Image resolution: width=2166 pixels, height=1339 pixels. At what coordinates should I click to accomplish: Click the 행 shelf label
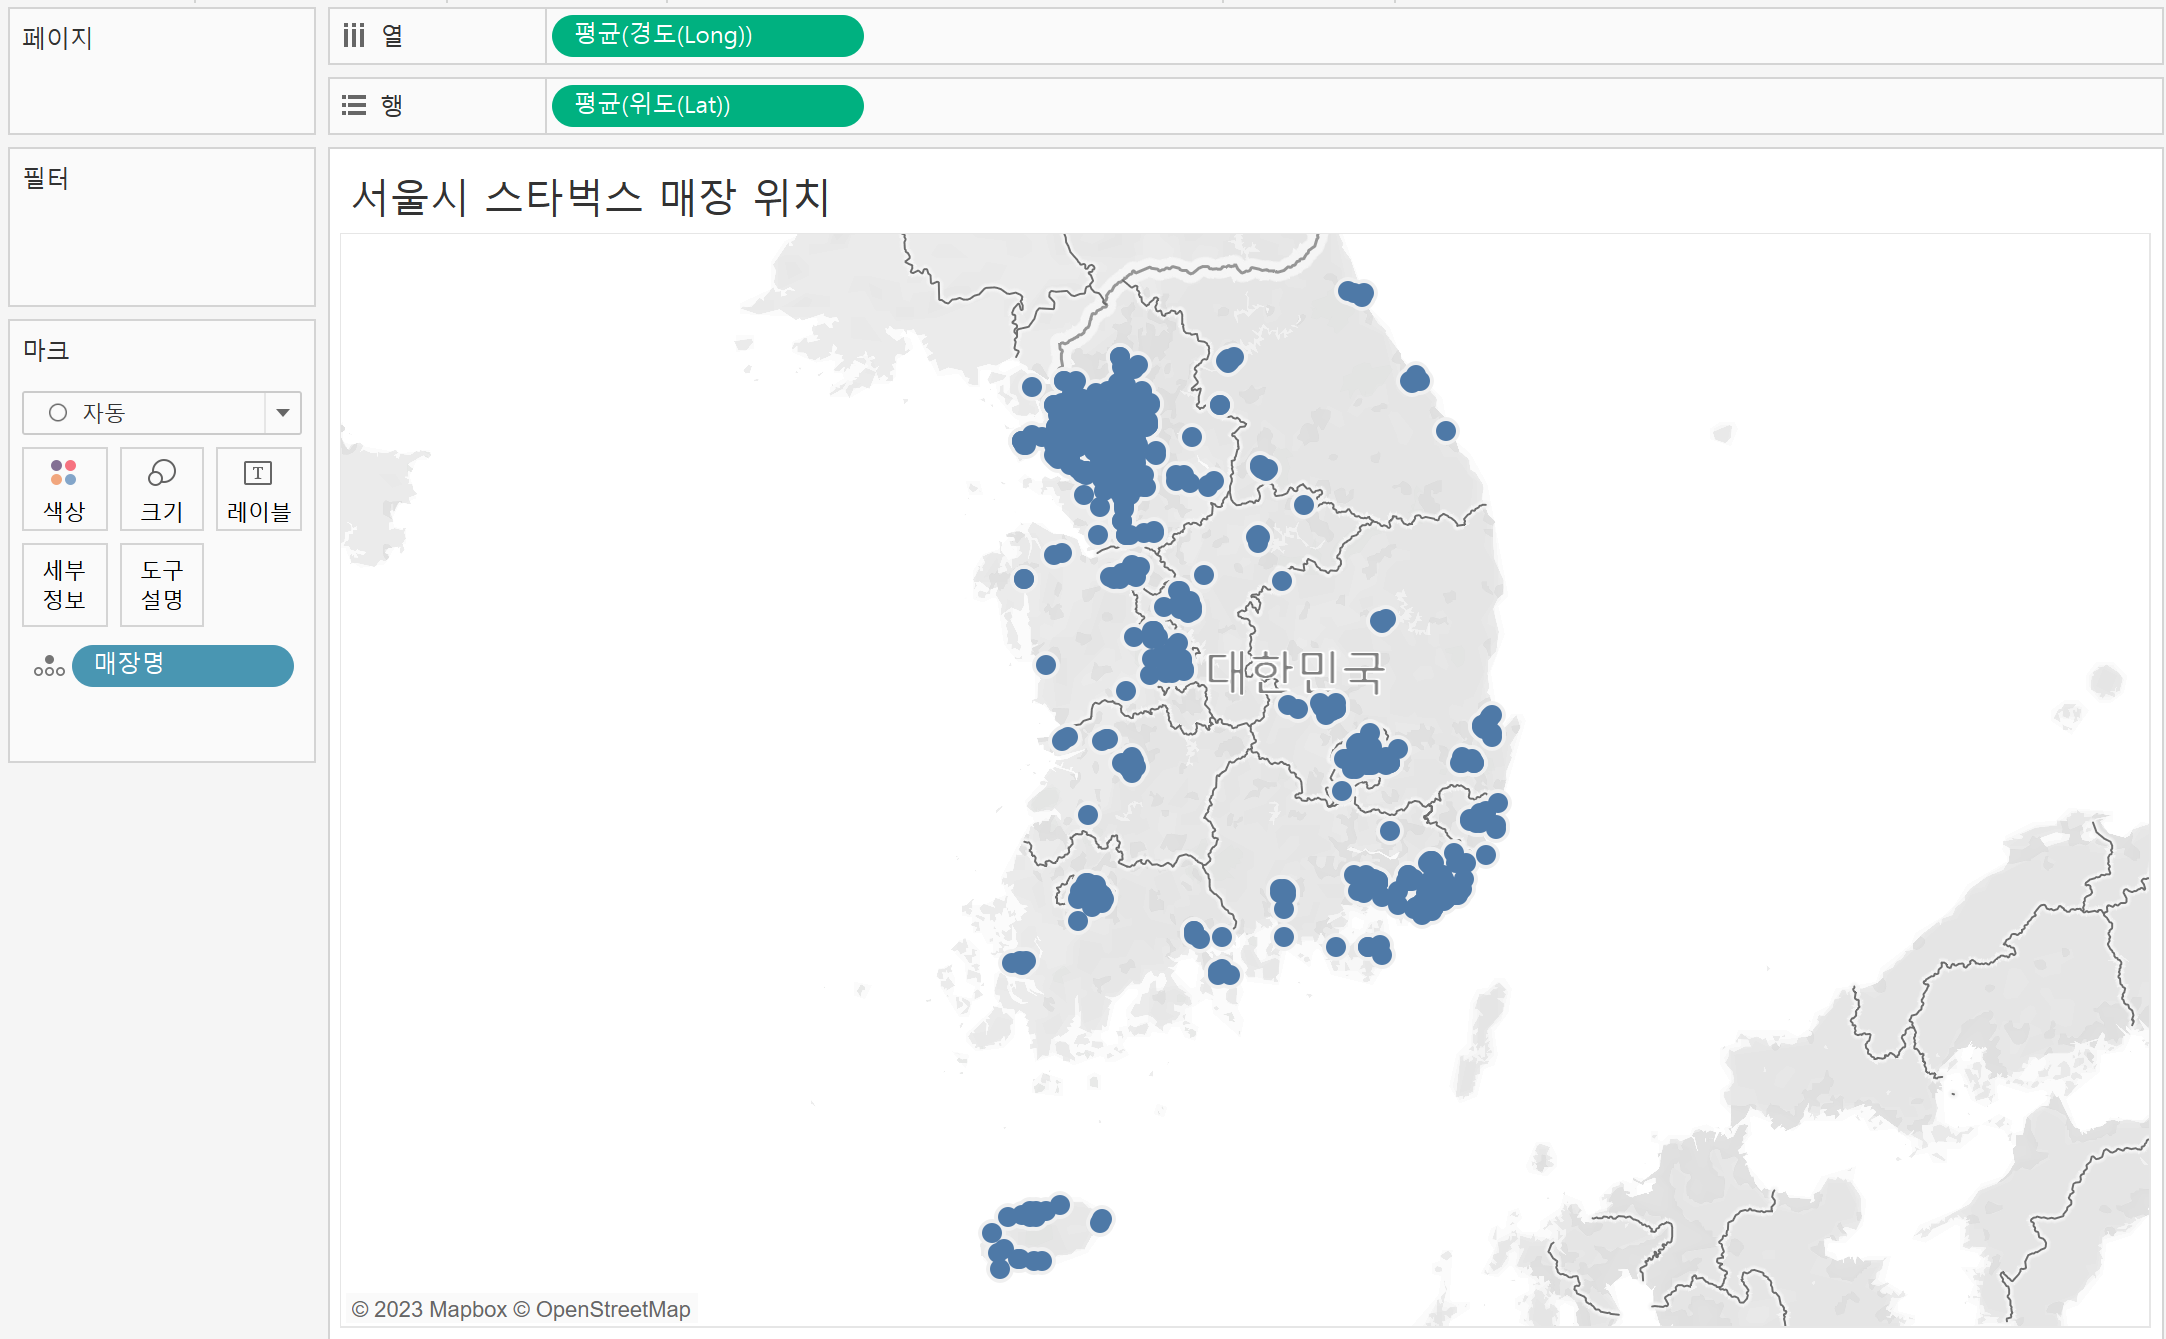[392, 105]
